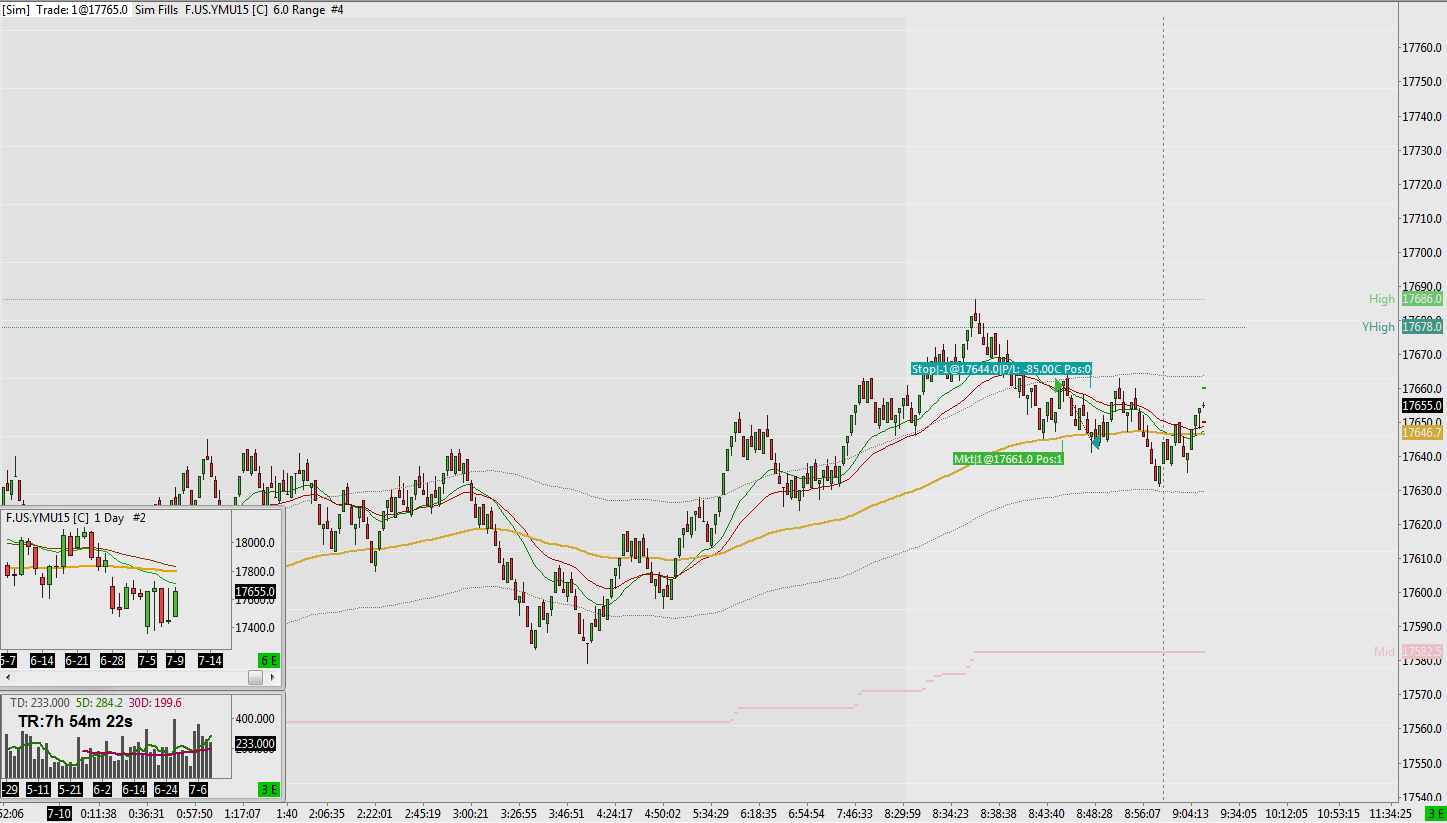
Task: Click the green buy fill arrow marker
Action: point(1060,386)
